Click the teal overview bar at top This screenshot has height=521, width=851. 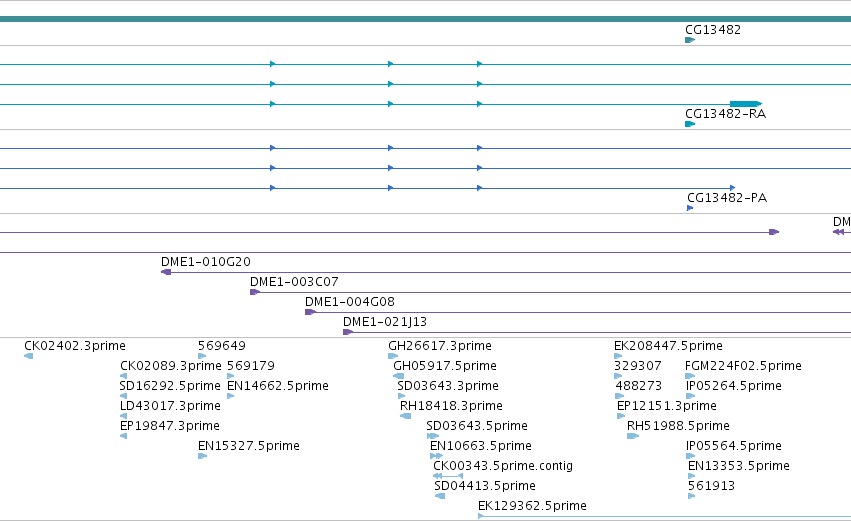point(426,19)
